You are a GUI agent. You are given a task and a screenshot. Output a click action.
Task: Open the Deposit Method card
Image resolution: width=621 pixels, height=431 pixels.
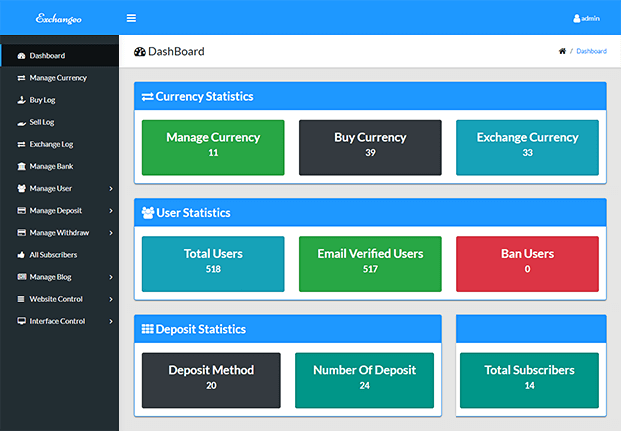click(211, 380)
